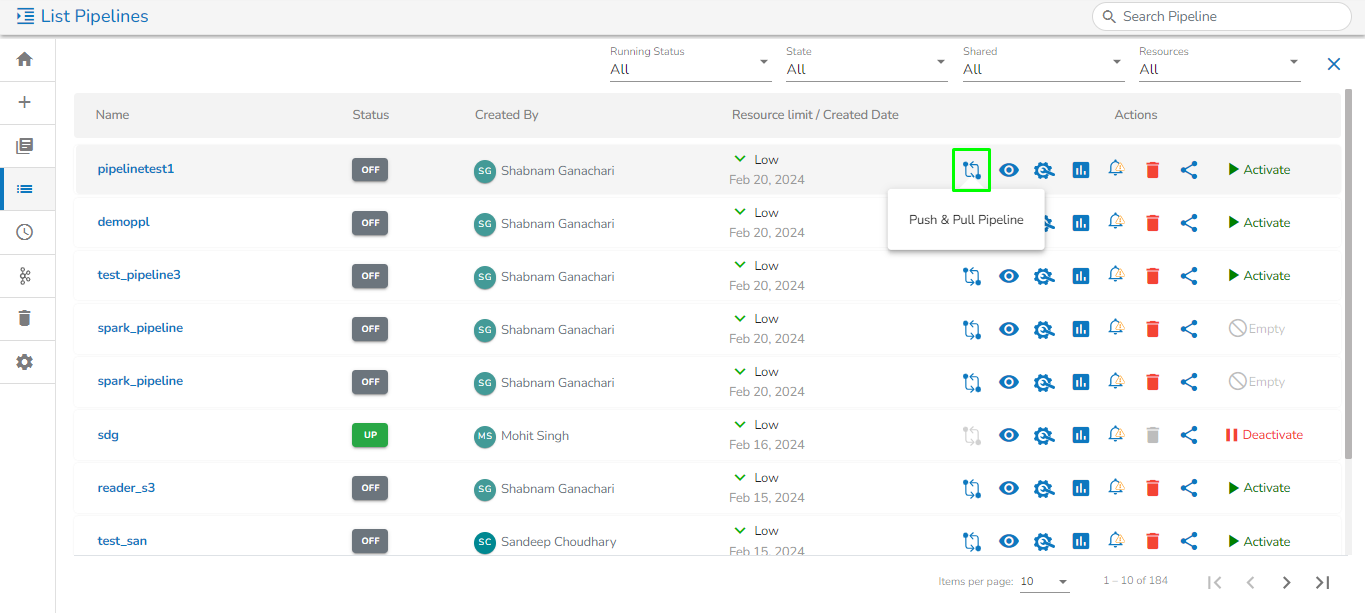Change items per page dropdown
Image resolution: width=1365 pixels, height=613 pixels.
tap(1044, 582)
